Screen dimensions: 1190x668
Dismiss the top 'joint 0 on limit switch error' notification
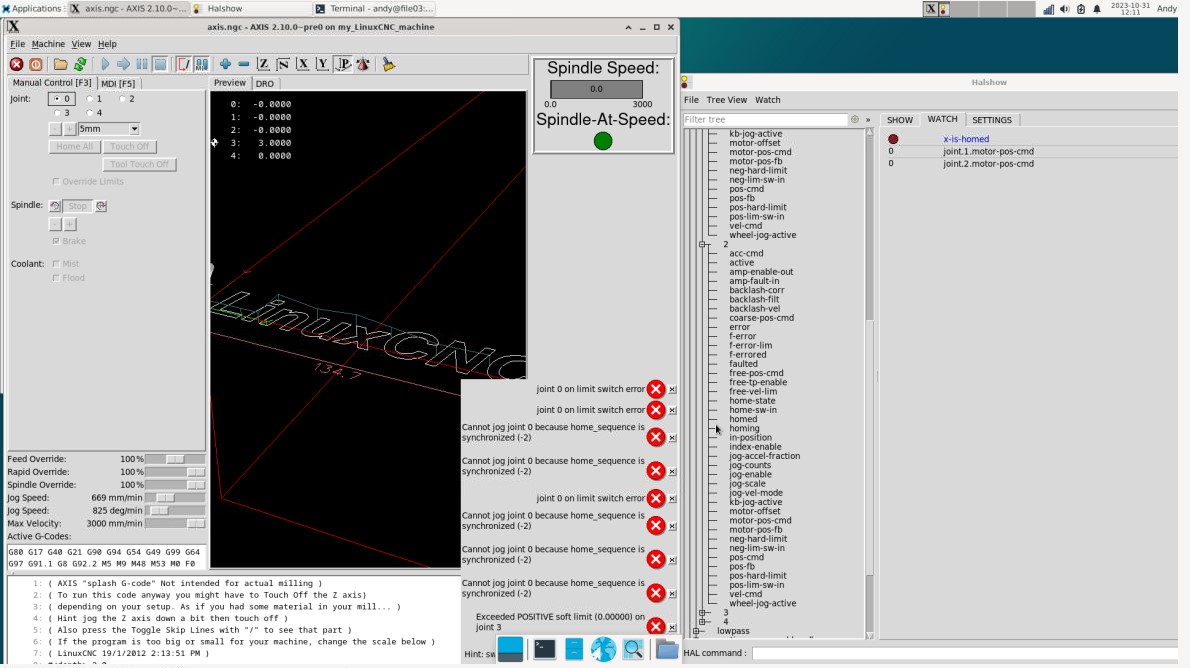coord(672,389)
